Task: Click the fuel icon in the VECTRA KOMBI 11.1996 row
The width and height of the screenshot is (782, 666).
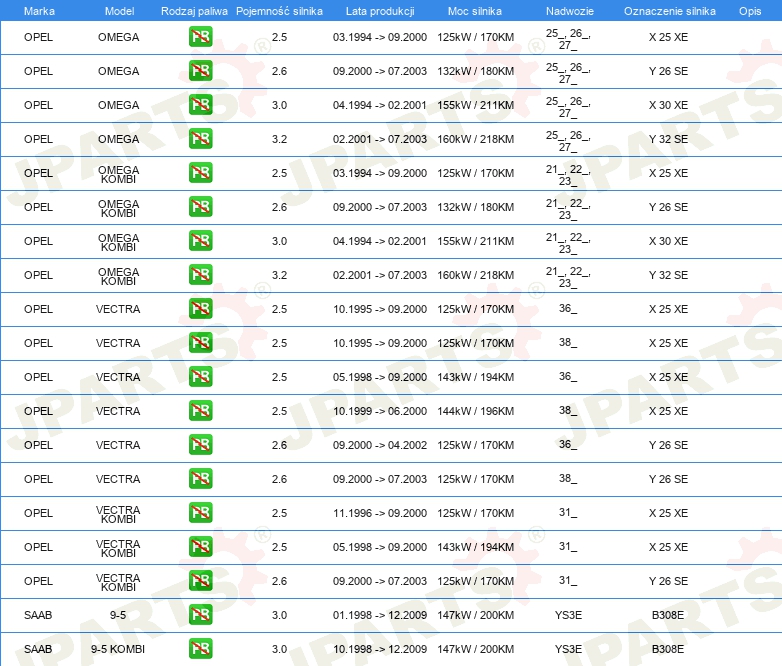Action: (x=200, y=512)
